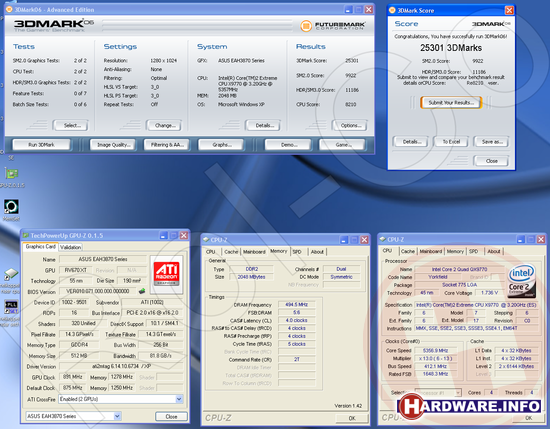
Task: Click the Futuremark Corporation logo
Action: 333,26
